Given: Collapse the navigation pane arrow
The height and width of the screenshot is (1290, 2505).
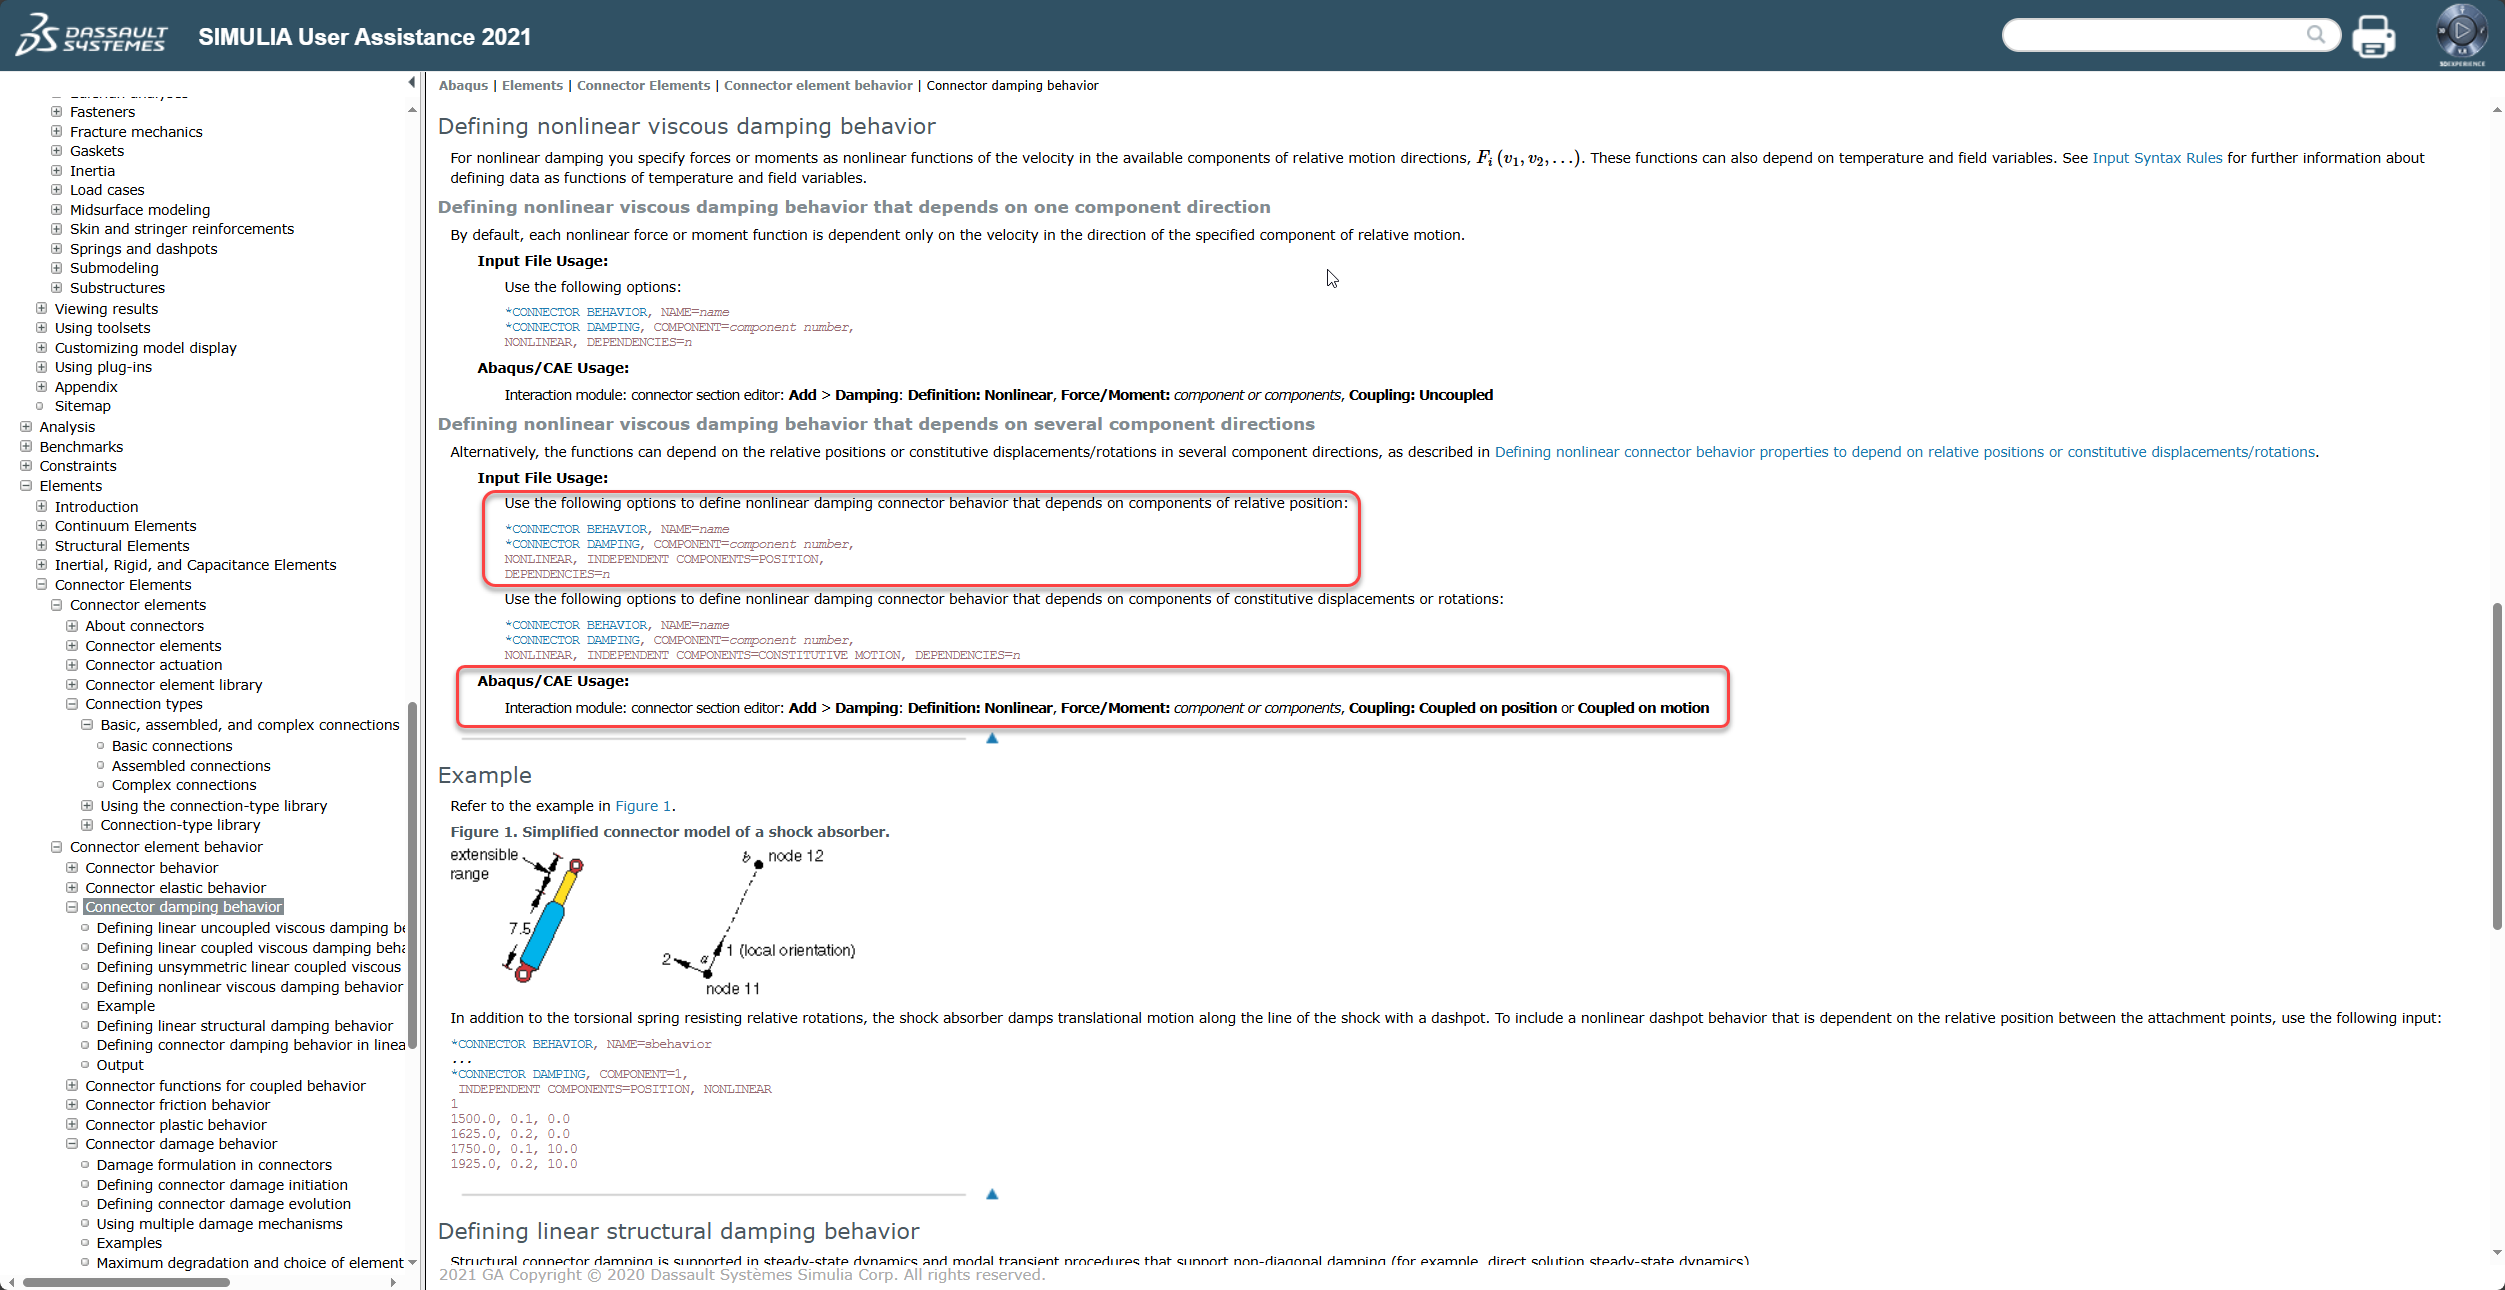Looking at the screenshot, I should tap(412, 82).
